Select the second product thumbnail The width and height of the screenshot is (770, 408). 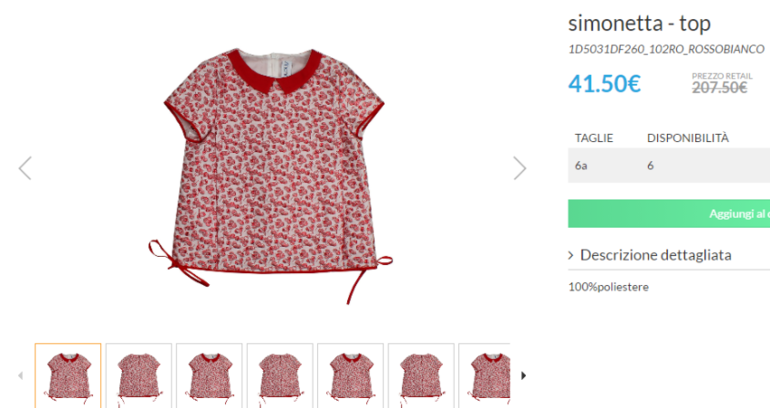139,376
